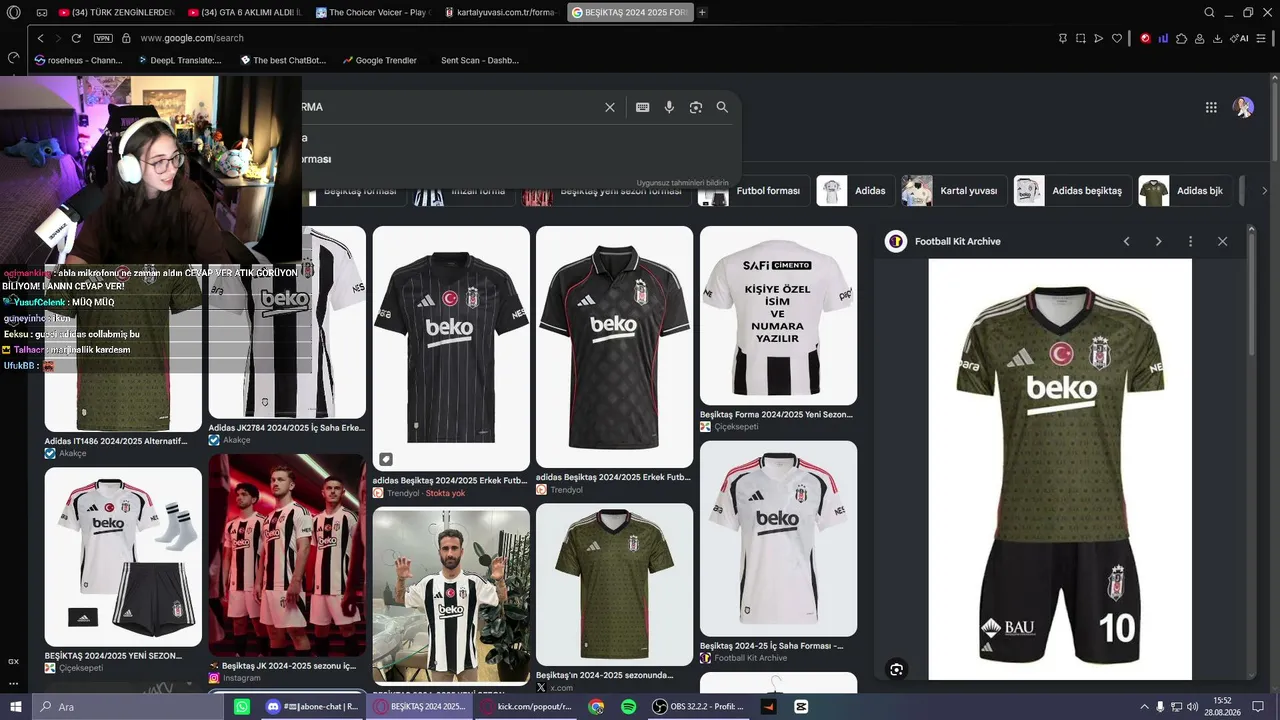Open the browser easy setup menu
This screenshot has width=1280, height=720.
(1261, 38)
